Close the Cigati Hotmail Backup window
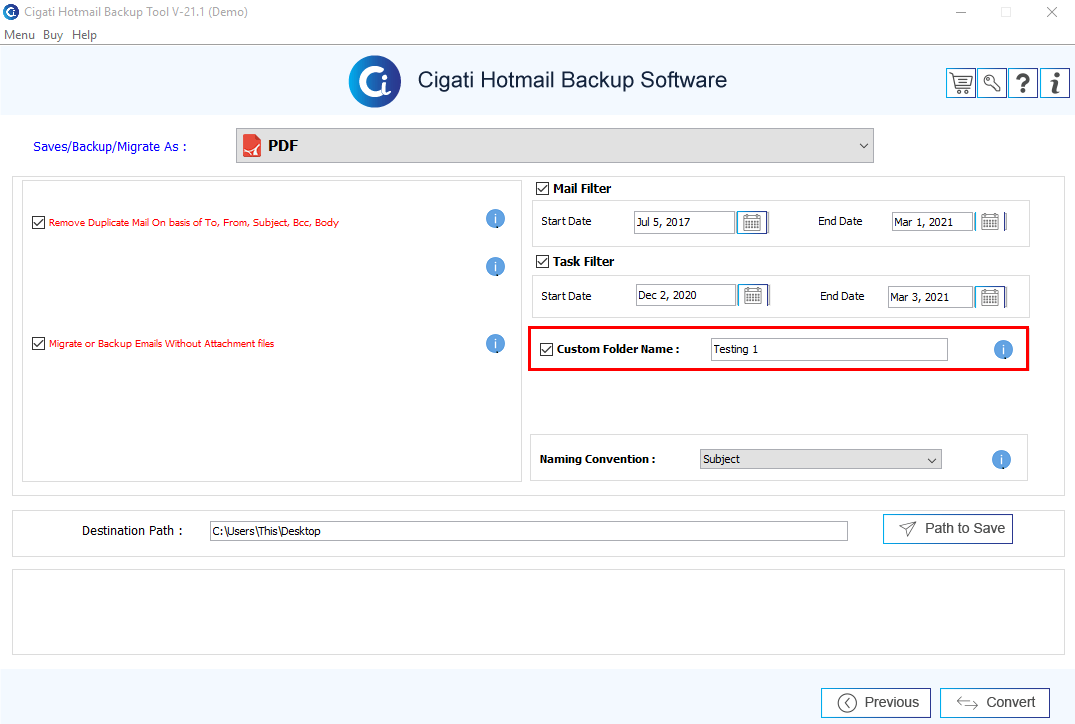1075x724 pixels. pos(1052,12)
